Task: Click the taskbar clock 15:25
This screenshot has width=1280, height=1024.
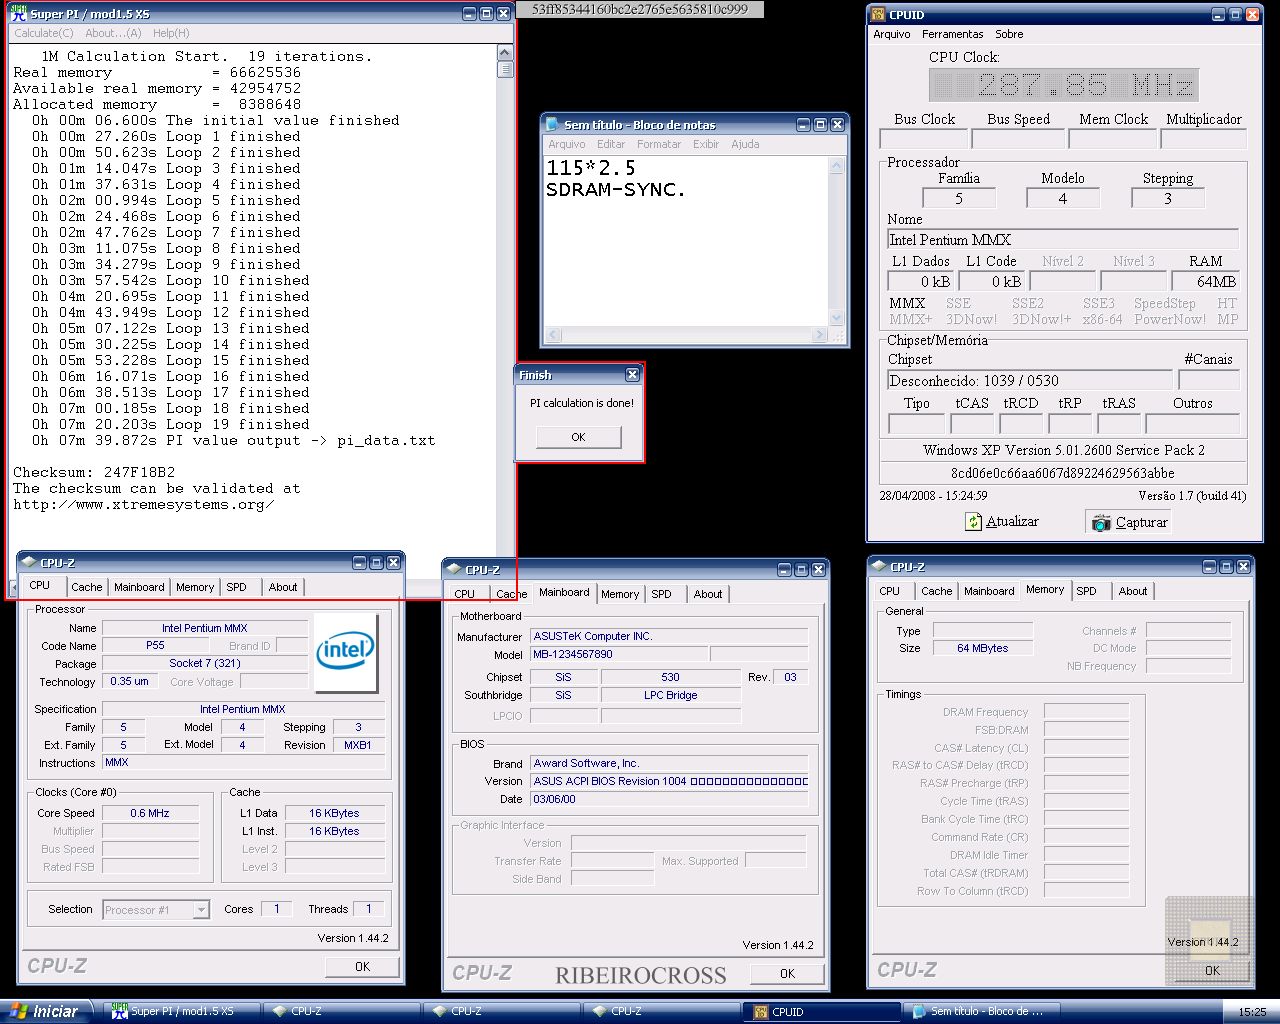Action: click(1252, 1012)
